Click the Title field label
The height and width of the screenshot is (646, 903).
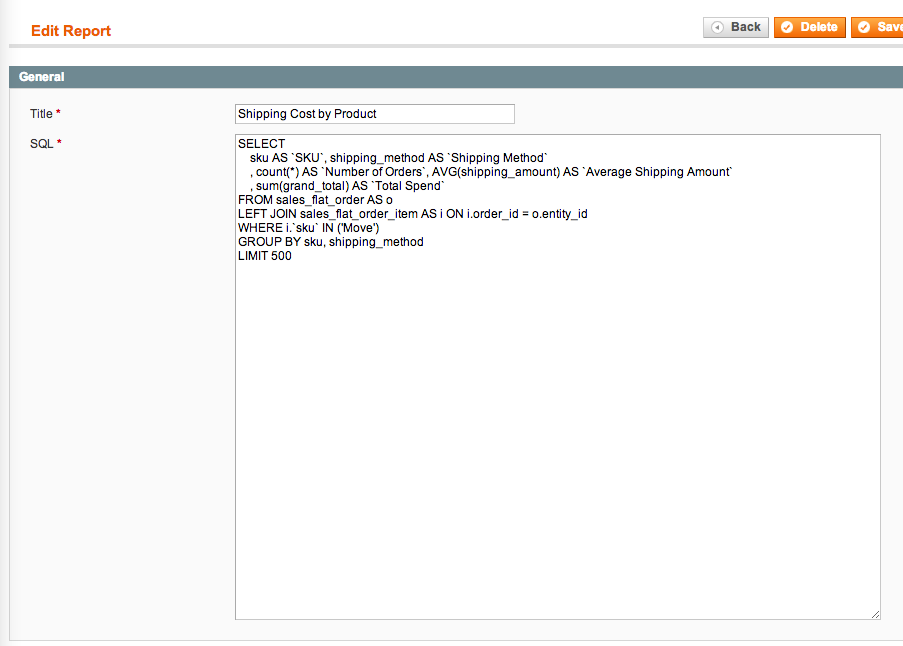41,114
